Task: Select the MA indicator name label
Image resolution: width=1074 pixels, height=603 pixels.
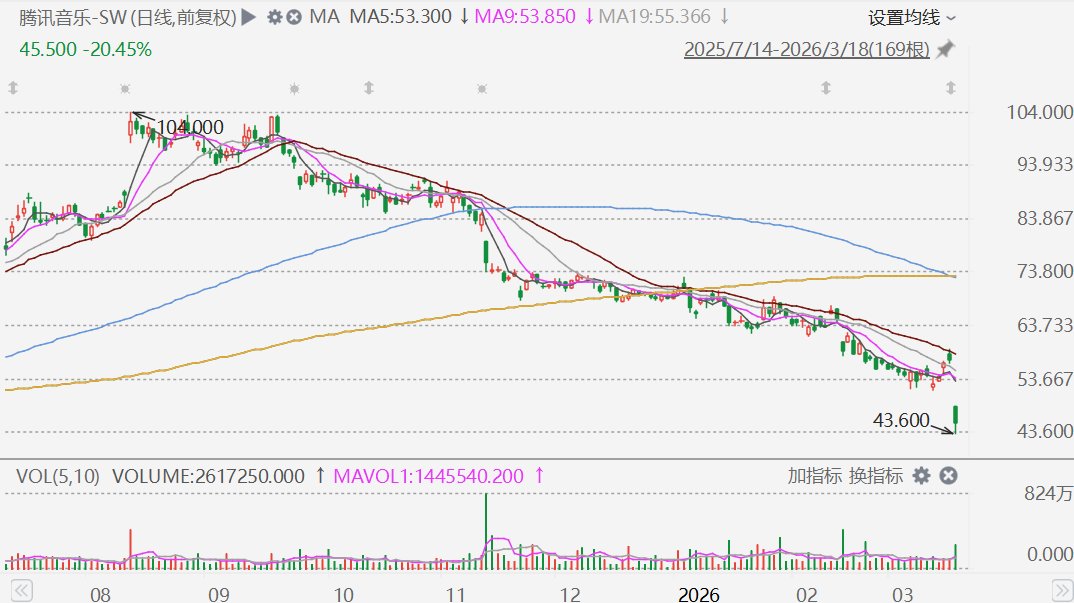Action: click(x=323, y=17)
